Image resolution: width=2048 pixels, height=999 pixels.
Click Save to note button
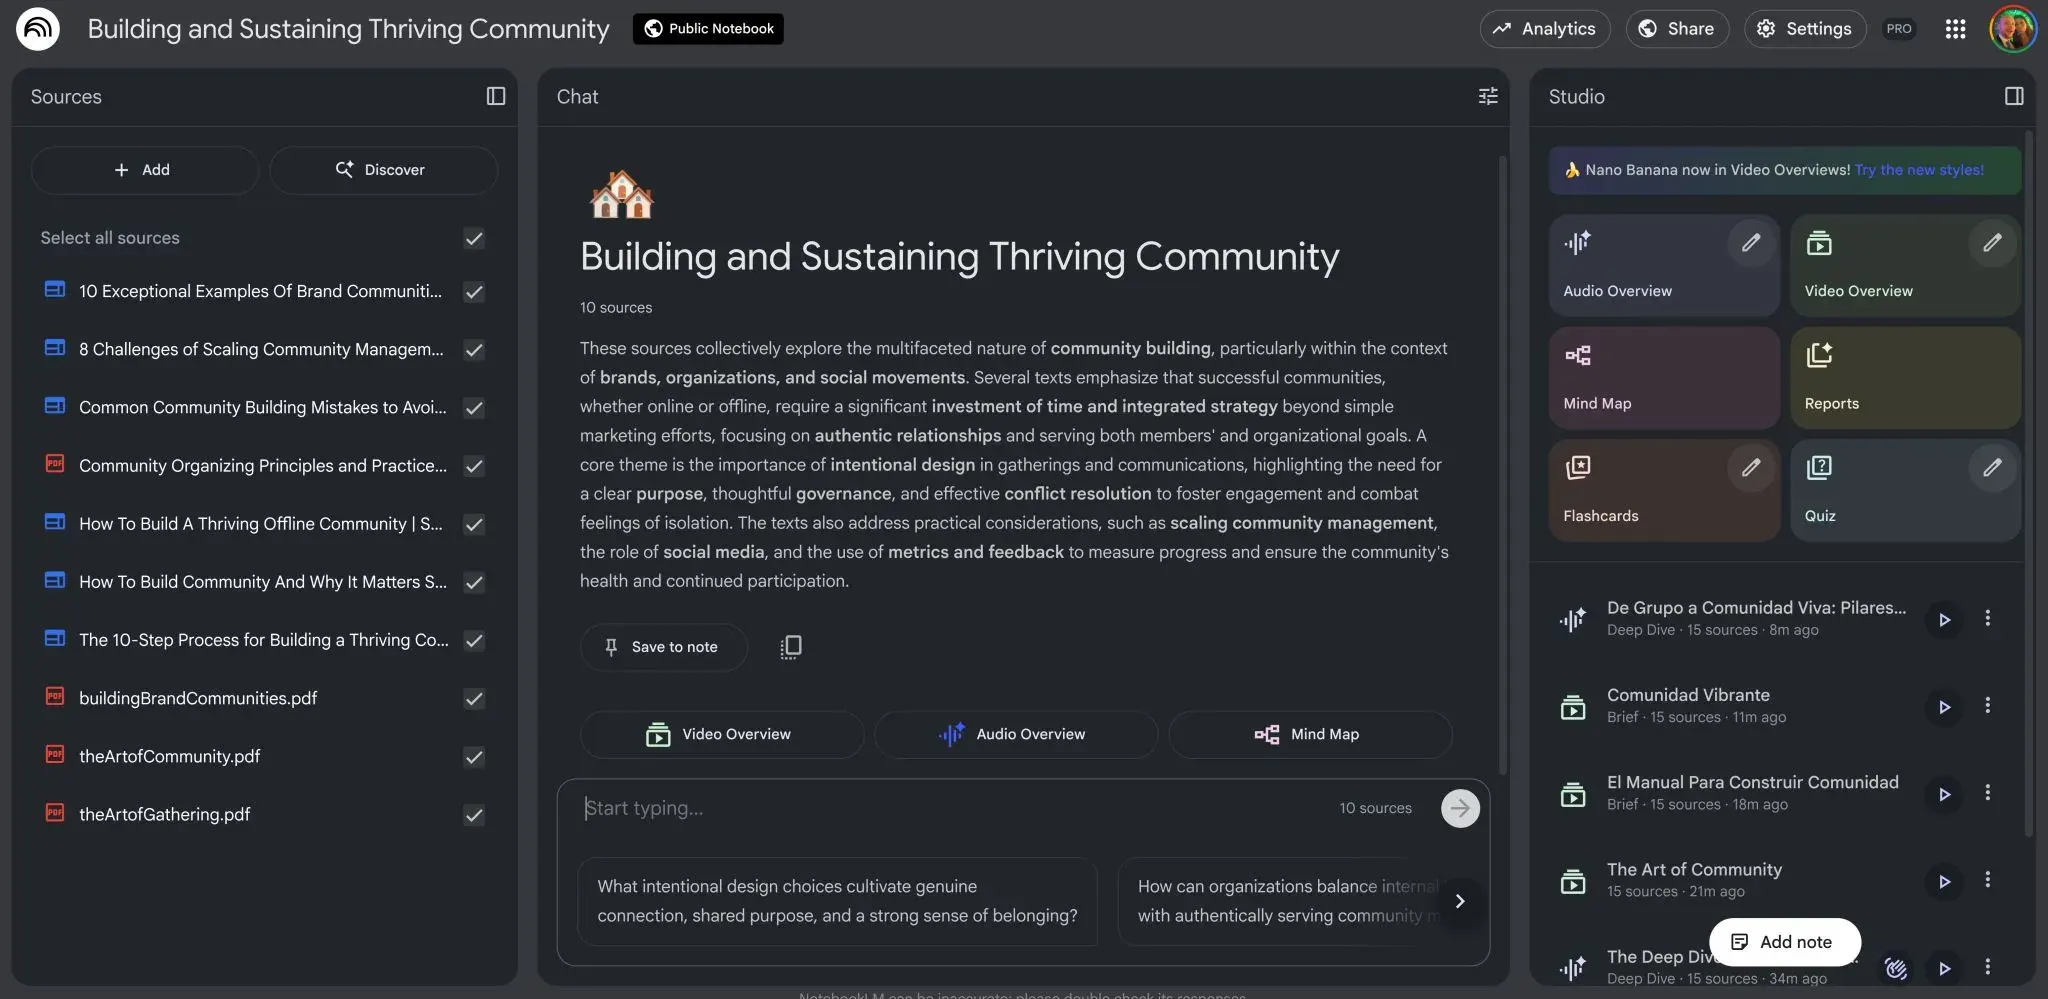pos(663,647)
